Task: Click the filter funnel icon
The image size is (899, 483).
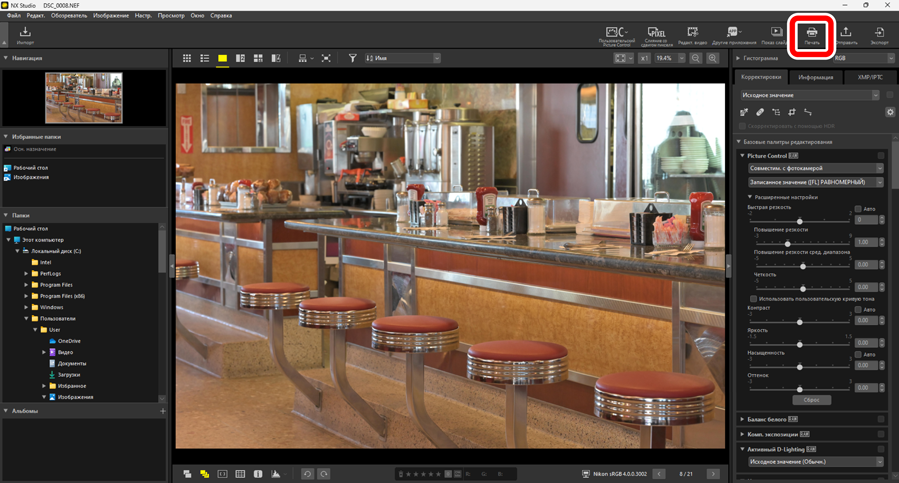Action: (352, 59)
